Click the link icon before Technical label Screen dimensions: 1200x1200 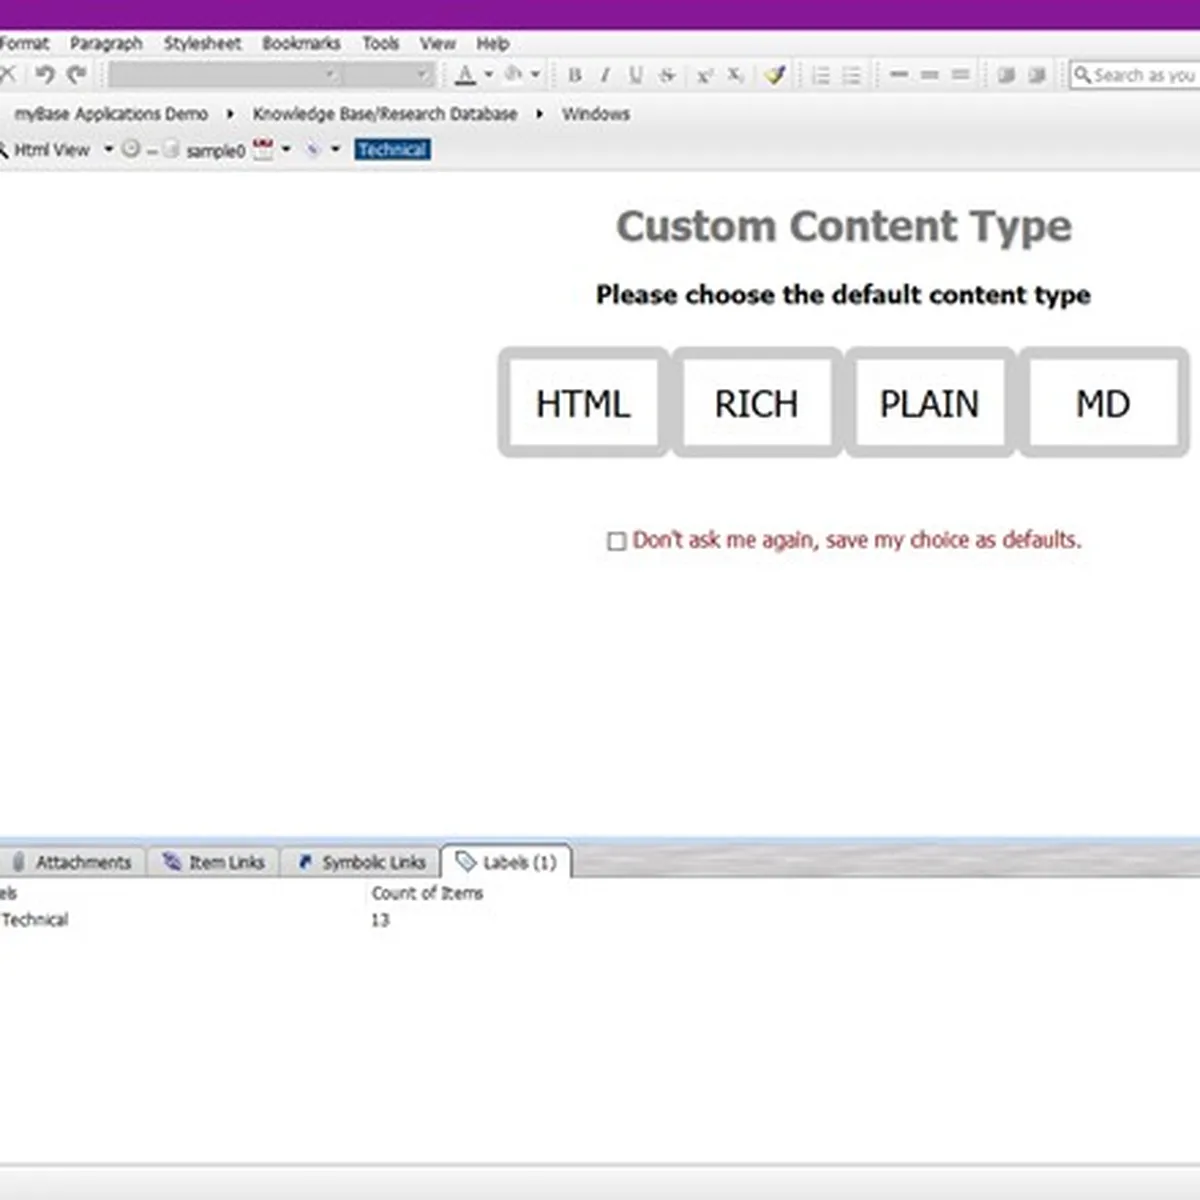click(x=313, y=149)
